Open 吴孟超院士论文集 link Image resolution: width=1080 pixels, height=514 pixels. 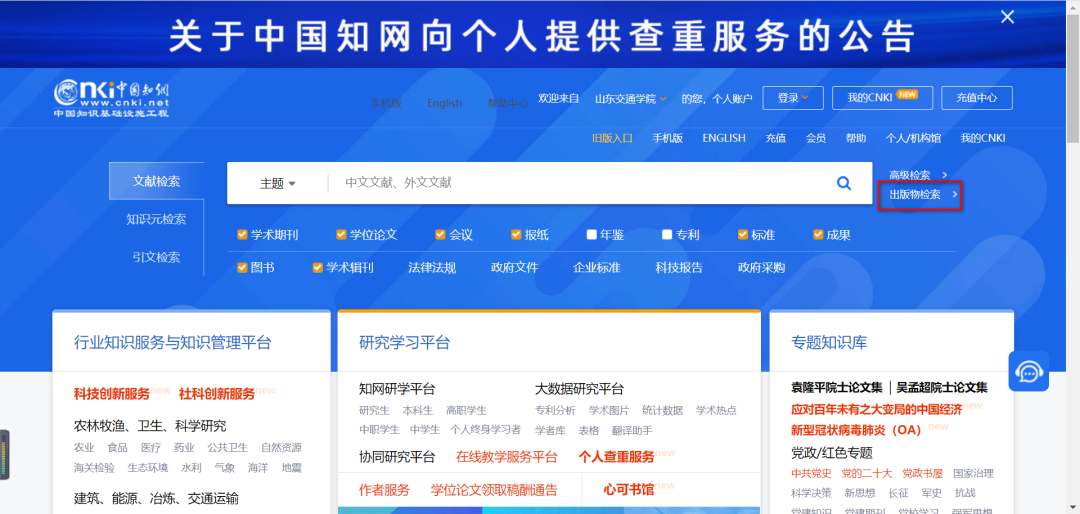pos(942,388)
